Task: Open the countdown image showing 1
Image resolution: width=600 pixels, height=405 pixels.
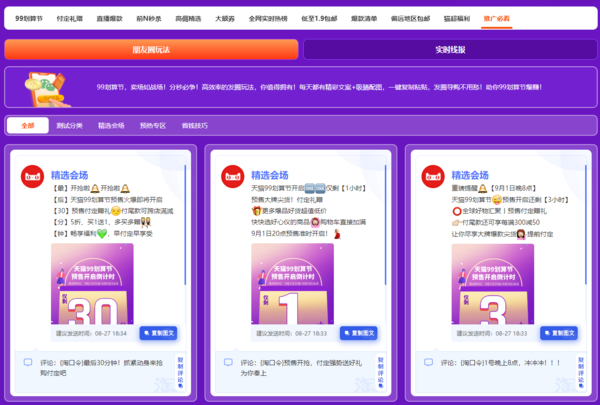Action: (x=292, y=284)
